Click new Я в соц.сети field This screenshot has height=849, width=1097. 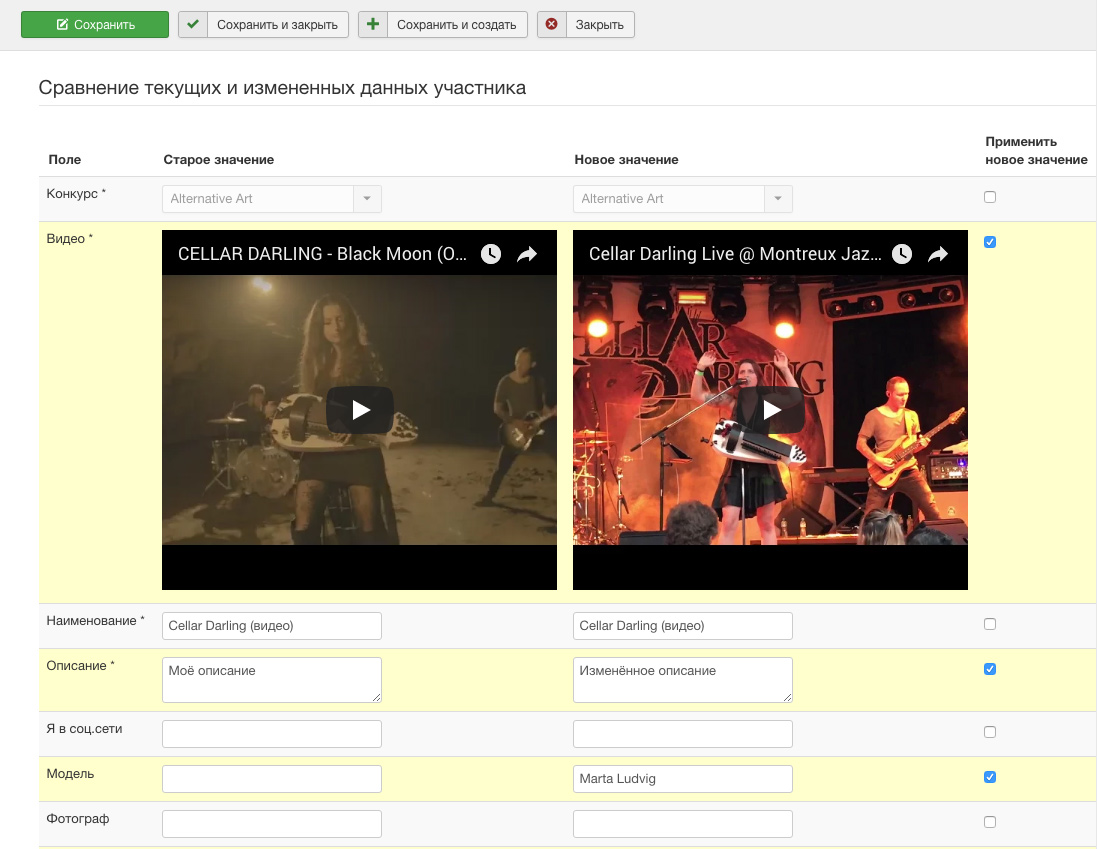click(683, 734)
